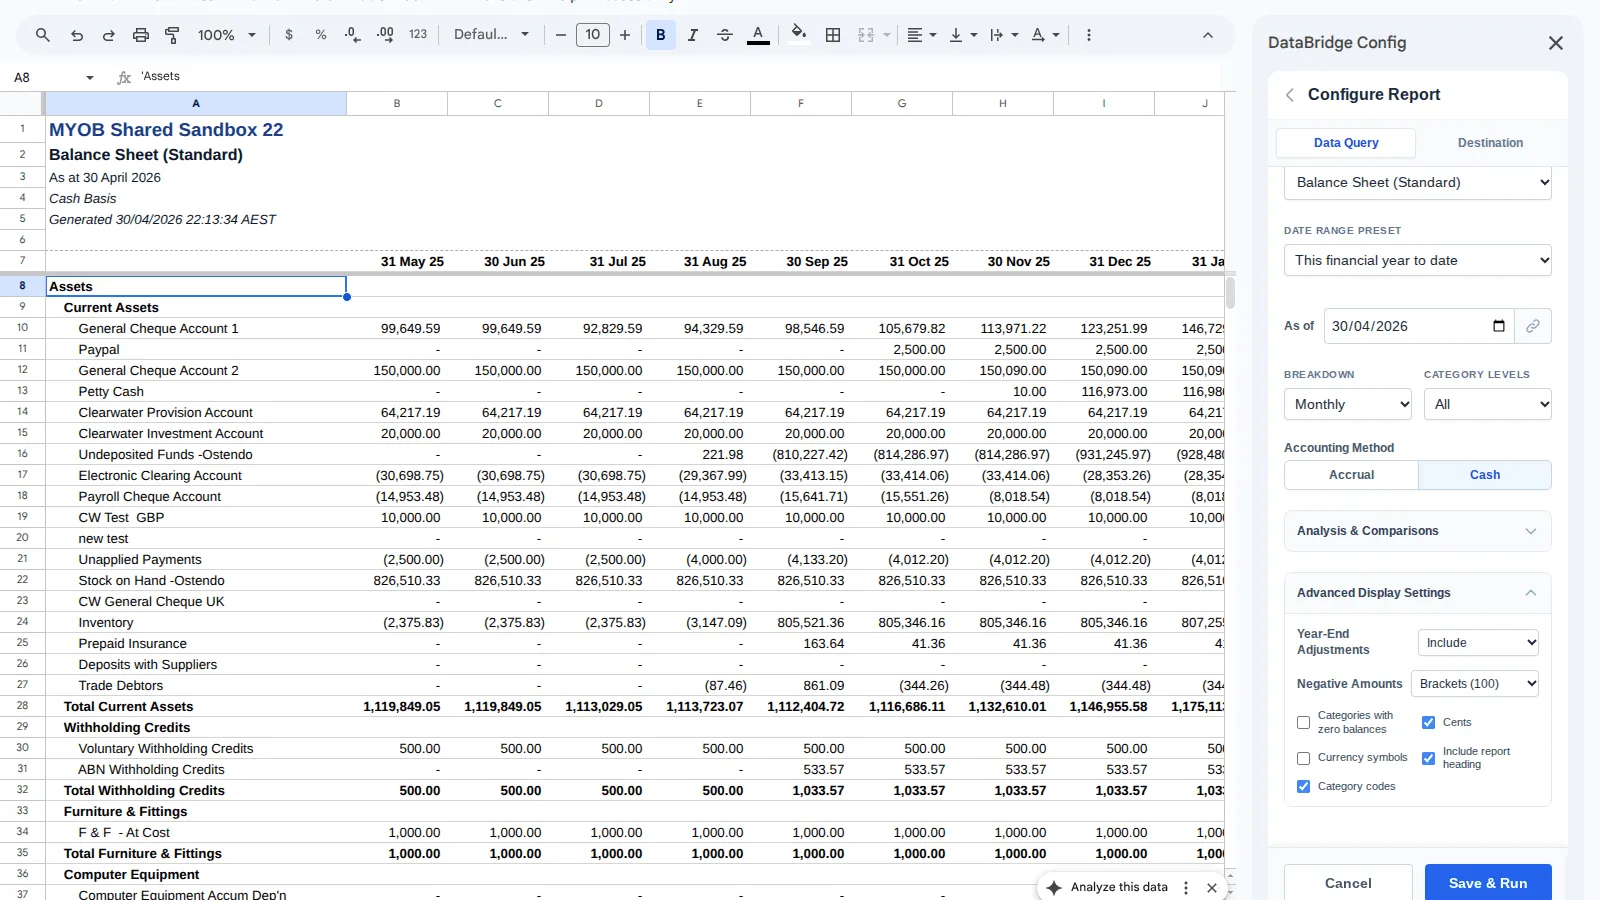Decrease font size with minus
The height and width of the screenshot is (900, 1600).
tap(561, 35)
